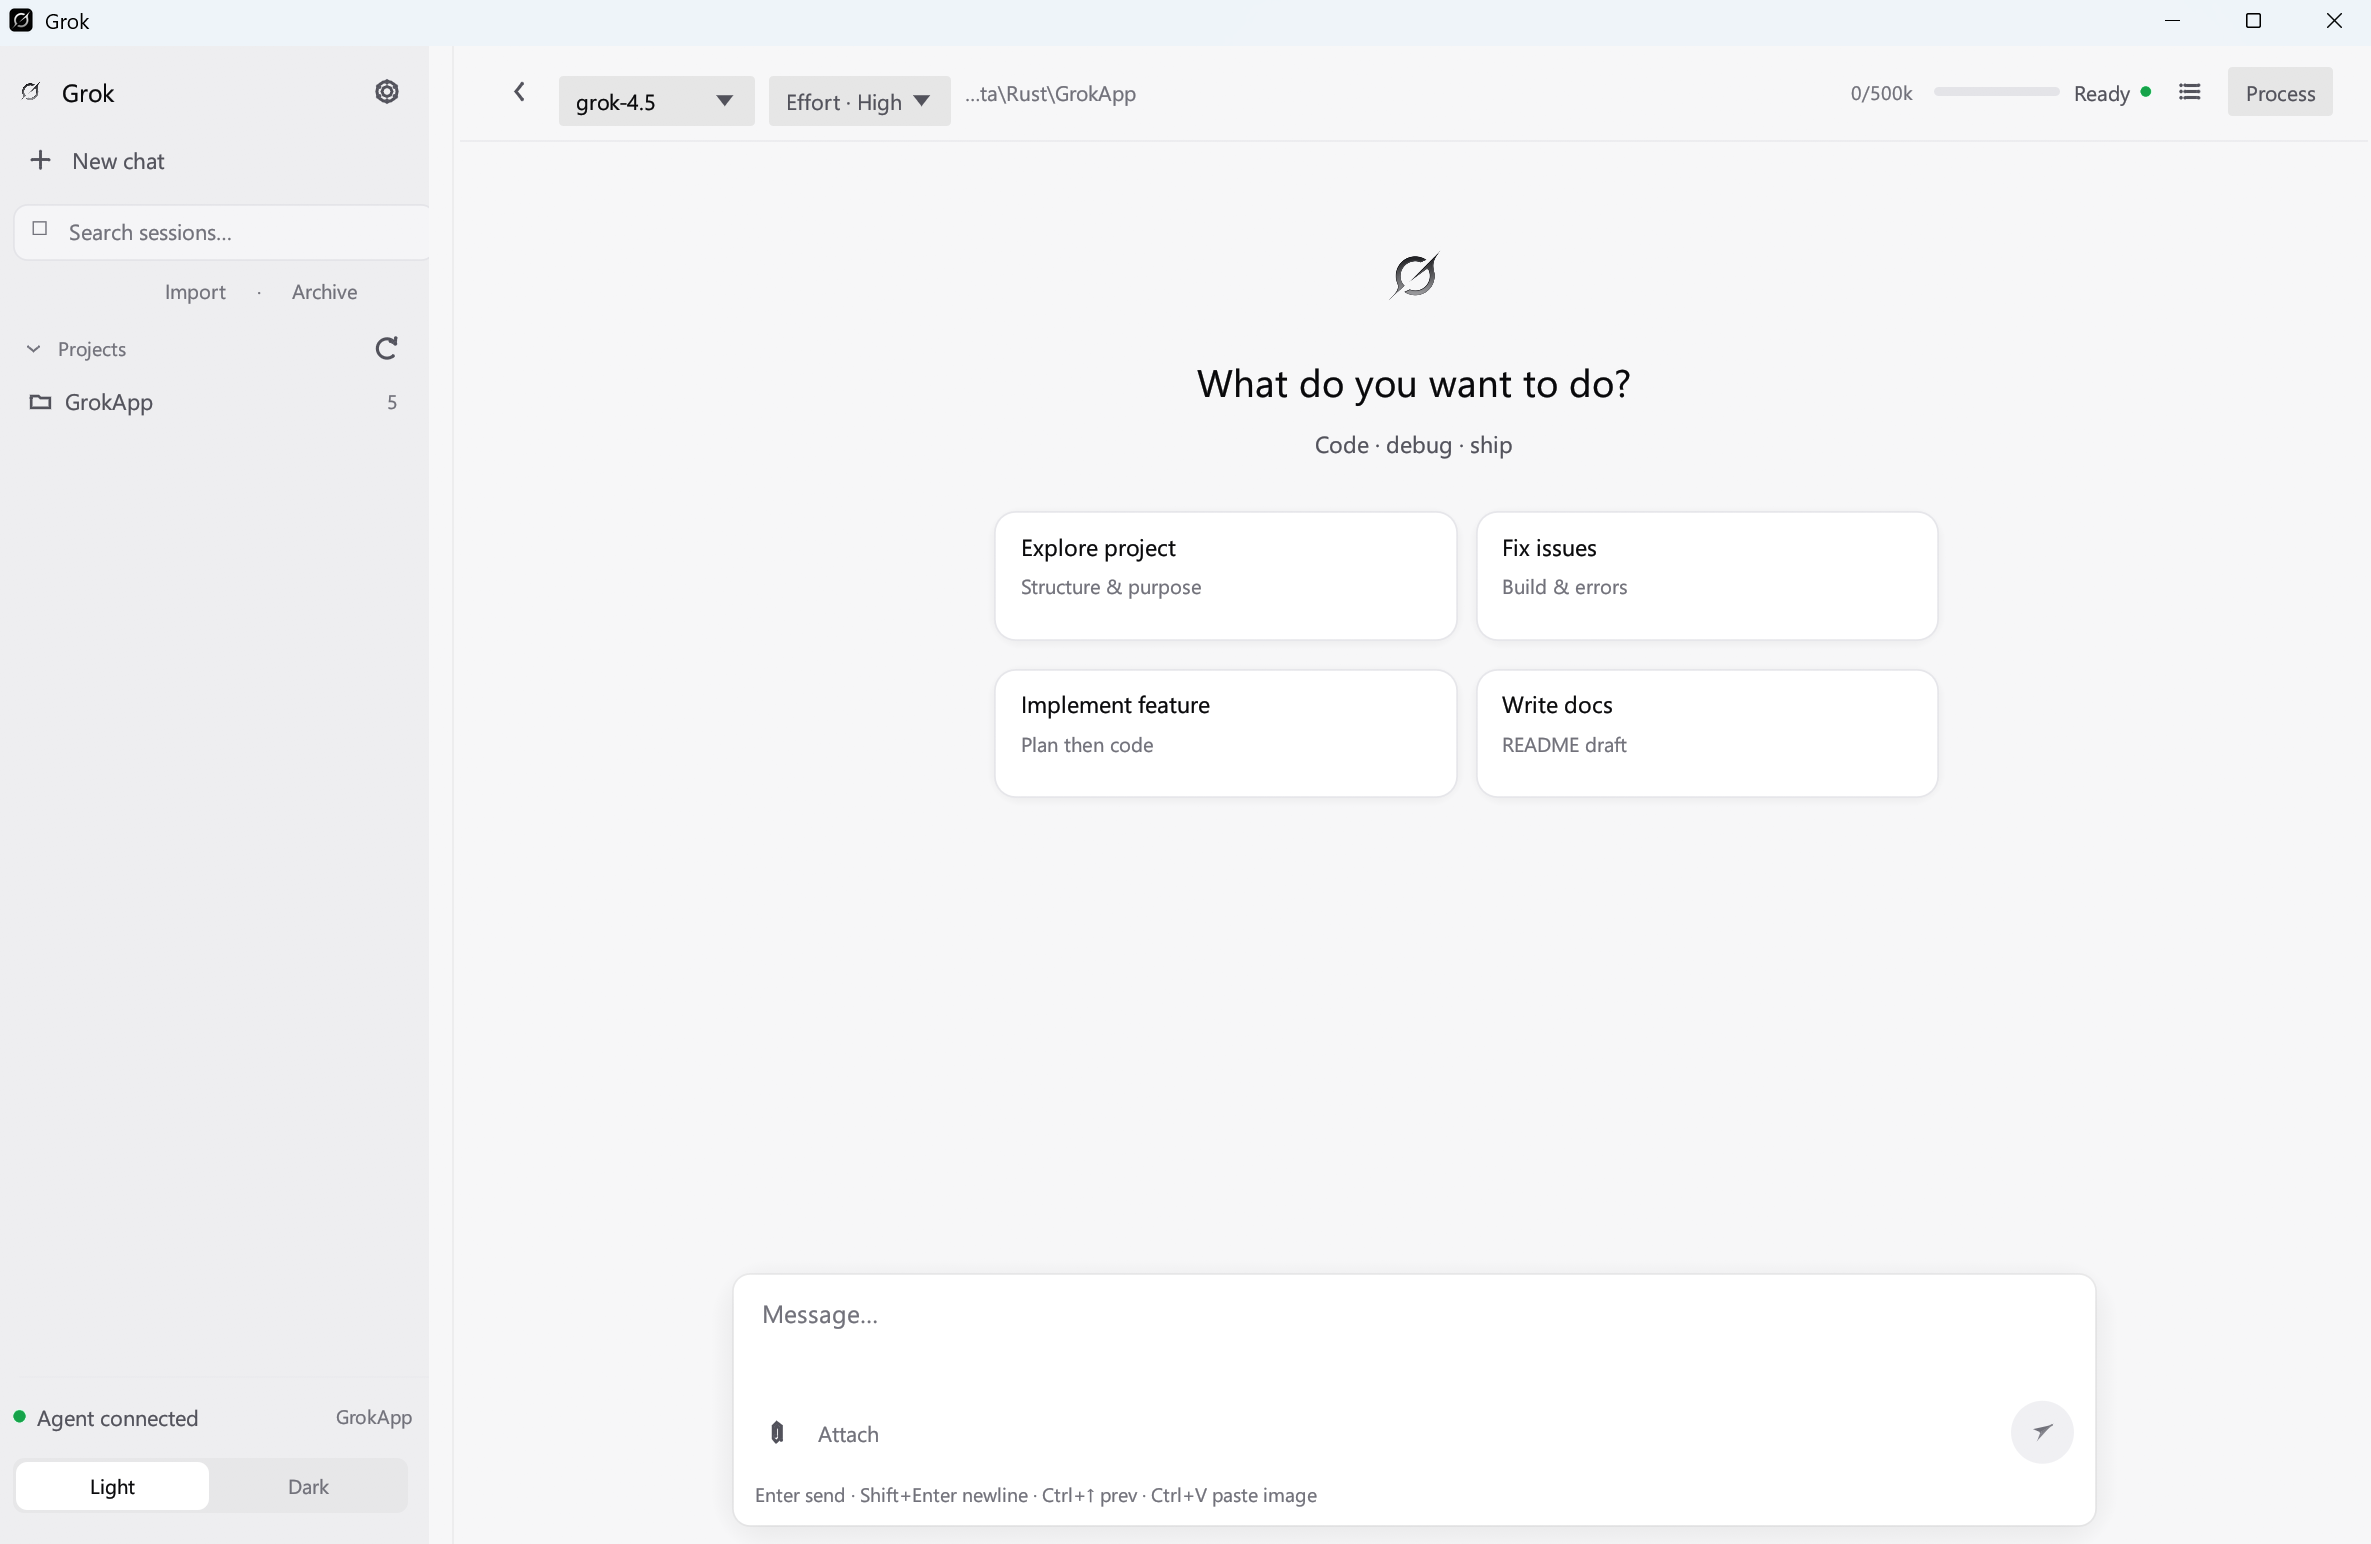The image size is (2371, 1544).
Task: Focus the Search sessions field
Action: [x=222, y=232]
